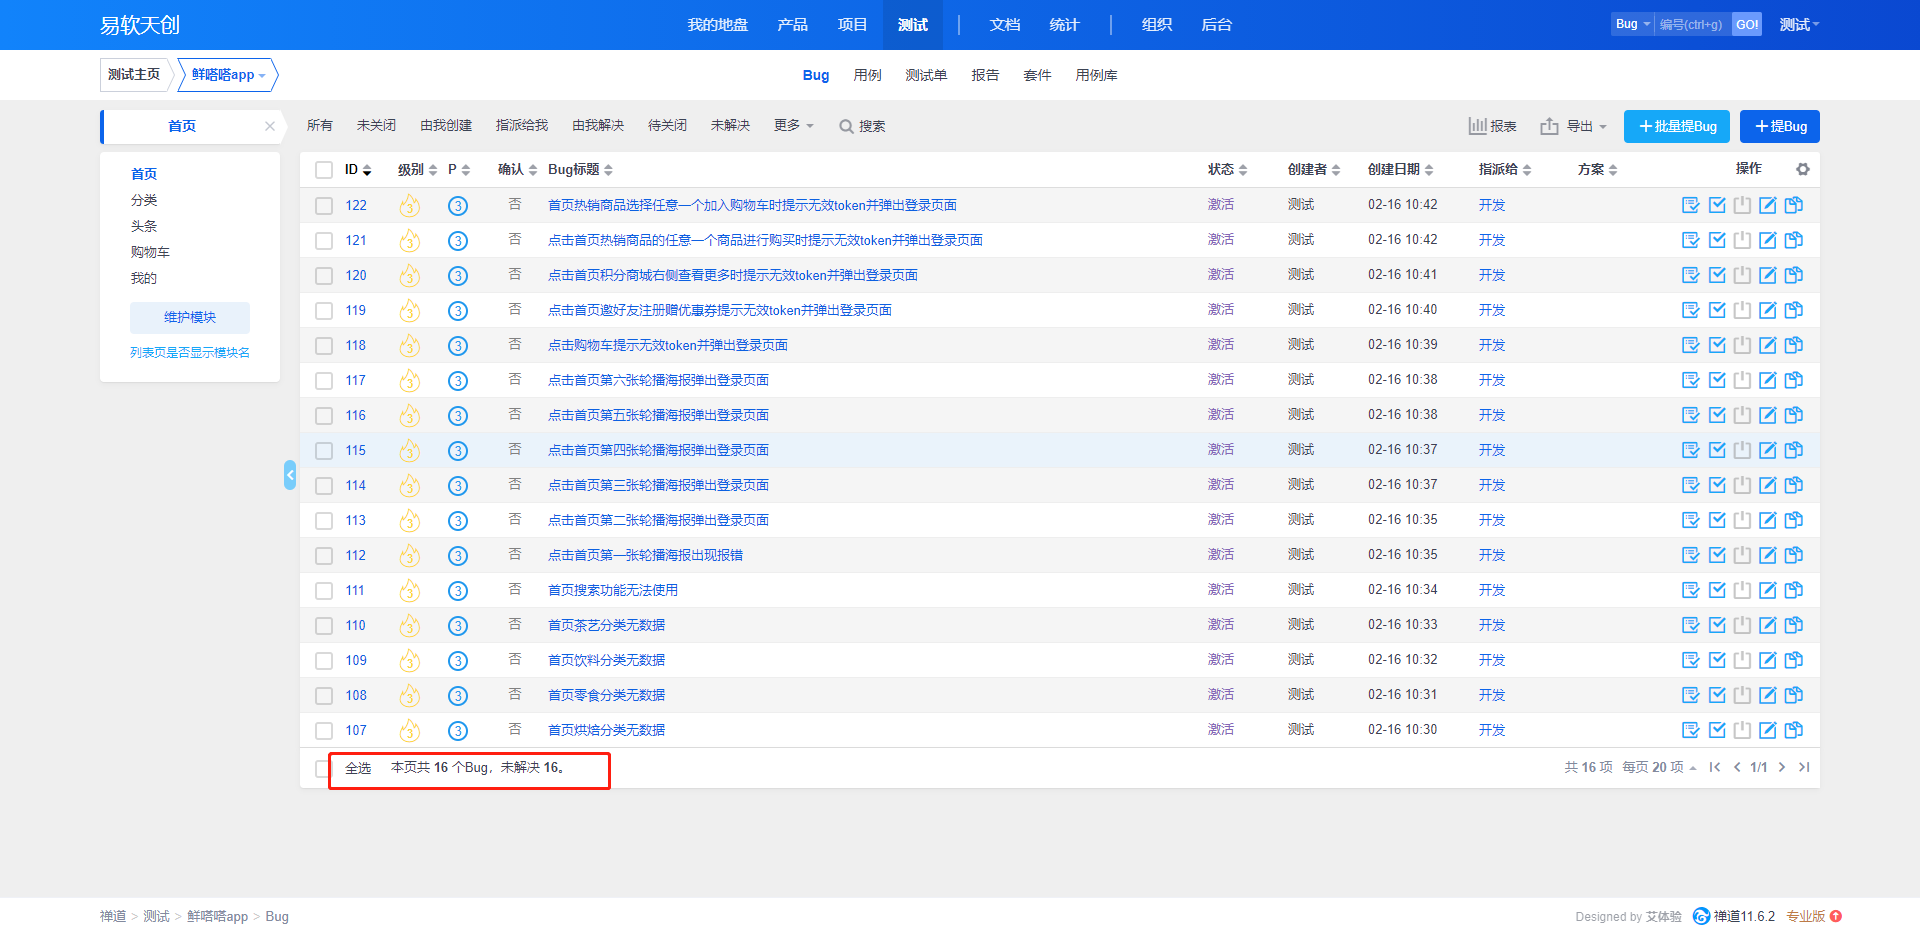Expand the 更多 filter dropdown
The height and width of the screenshot is (937, 1920).
click(x=794, y=125)
